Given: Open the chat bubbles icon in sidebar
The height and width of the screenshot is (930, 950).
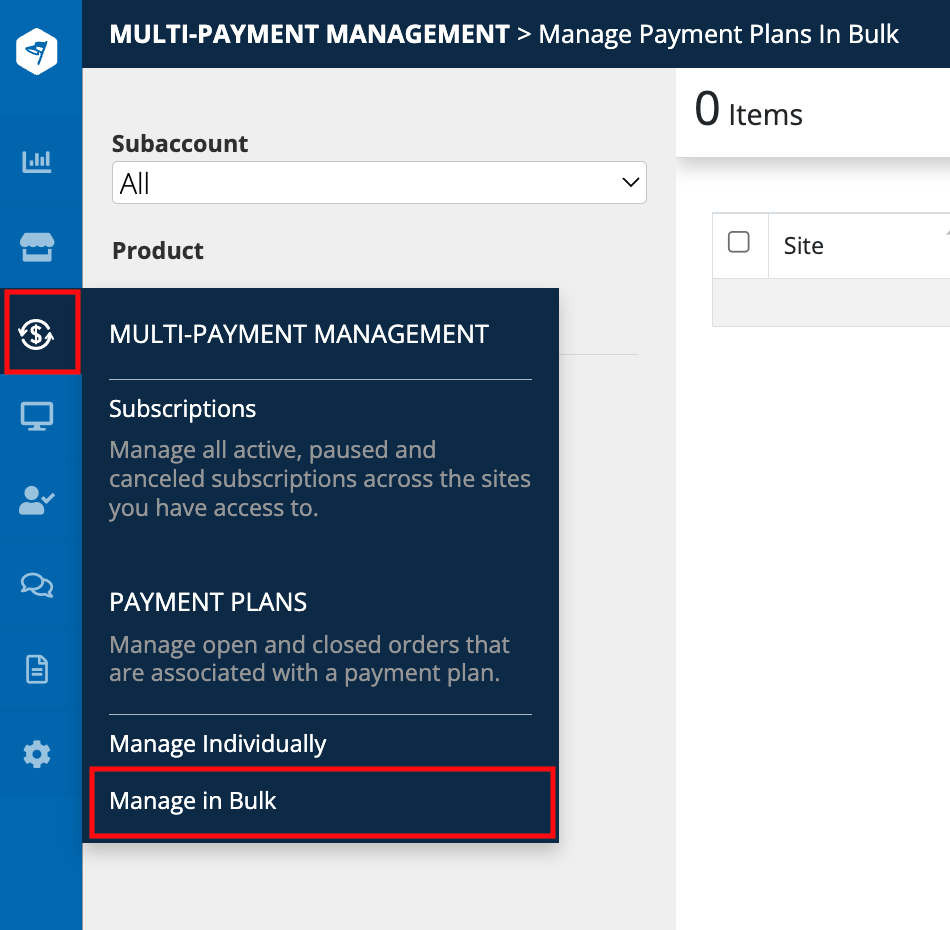Looking at the screenshot, I should (x=38, y=585).
